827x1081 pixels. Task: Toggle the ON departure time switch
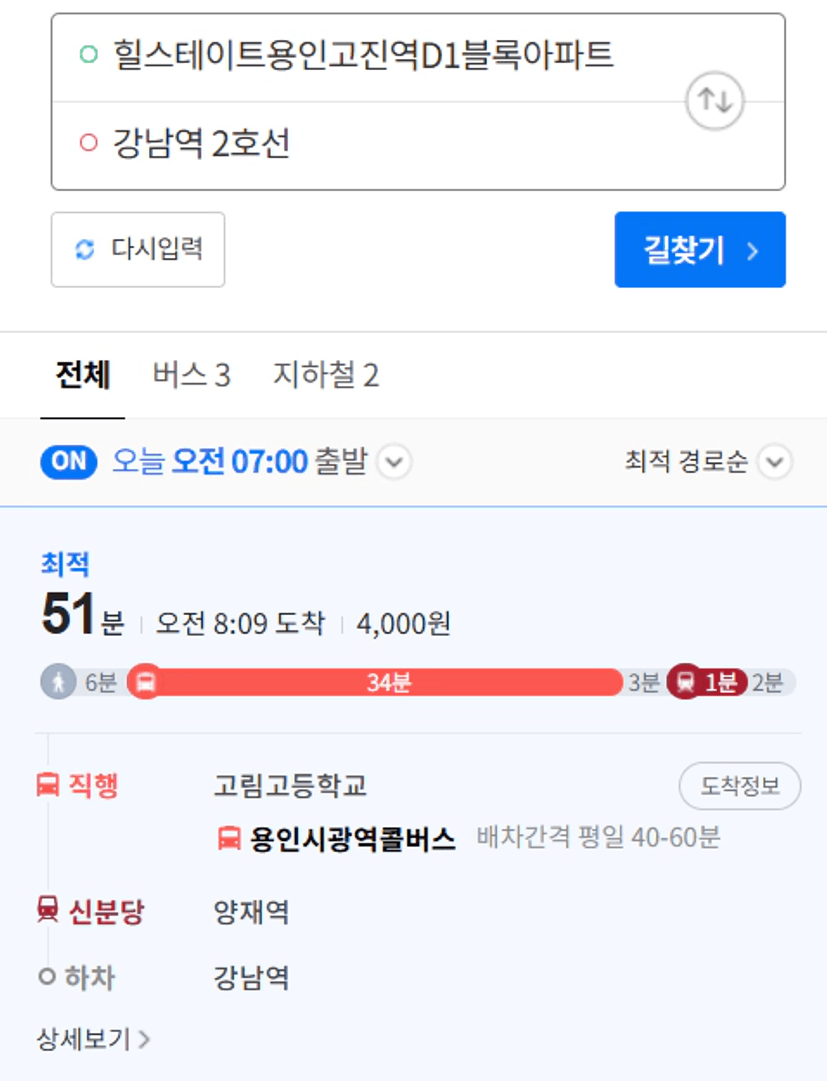point(69,461)
